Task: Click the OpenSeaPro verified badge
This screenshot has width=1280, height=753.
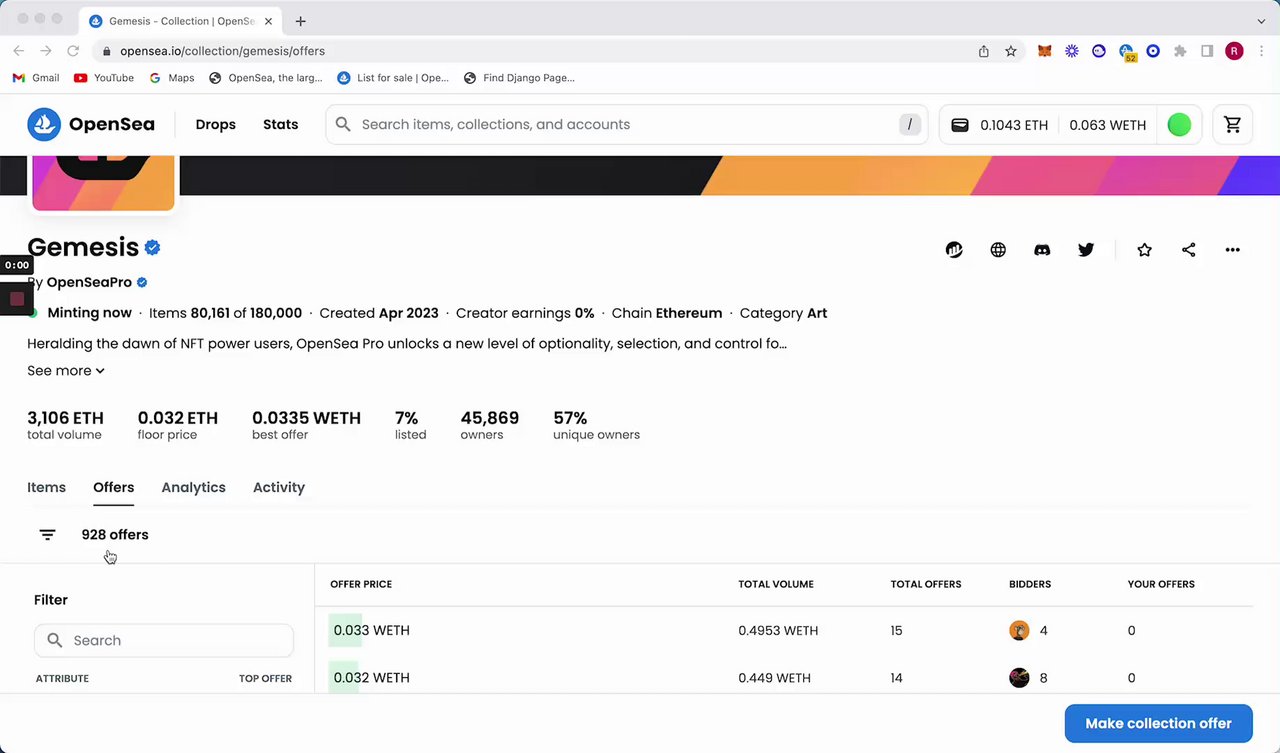Action: [x=142, y=282]
